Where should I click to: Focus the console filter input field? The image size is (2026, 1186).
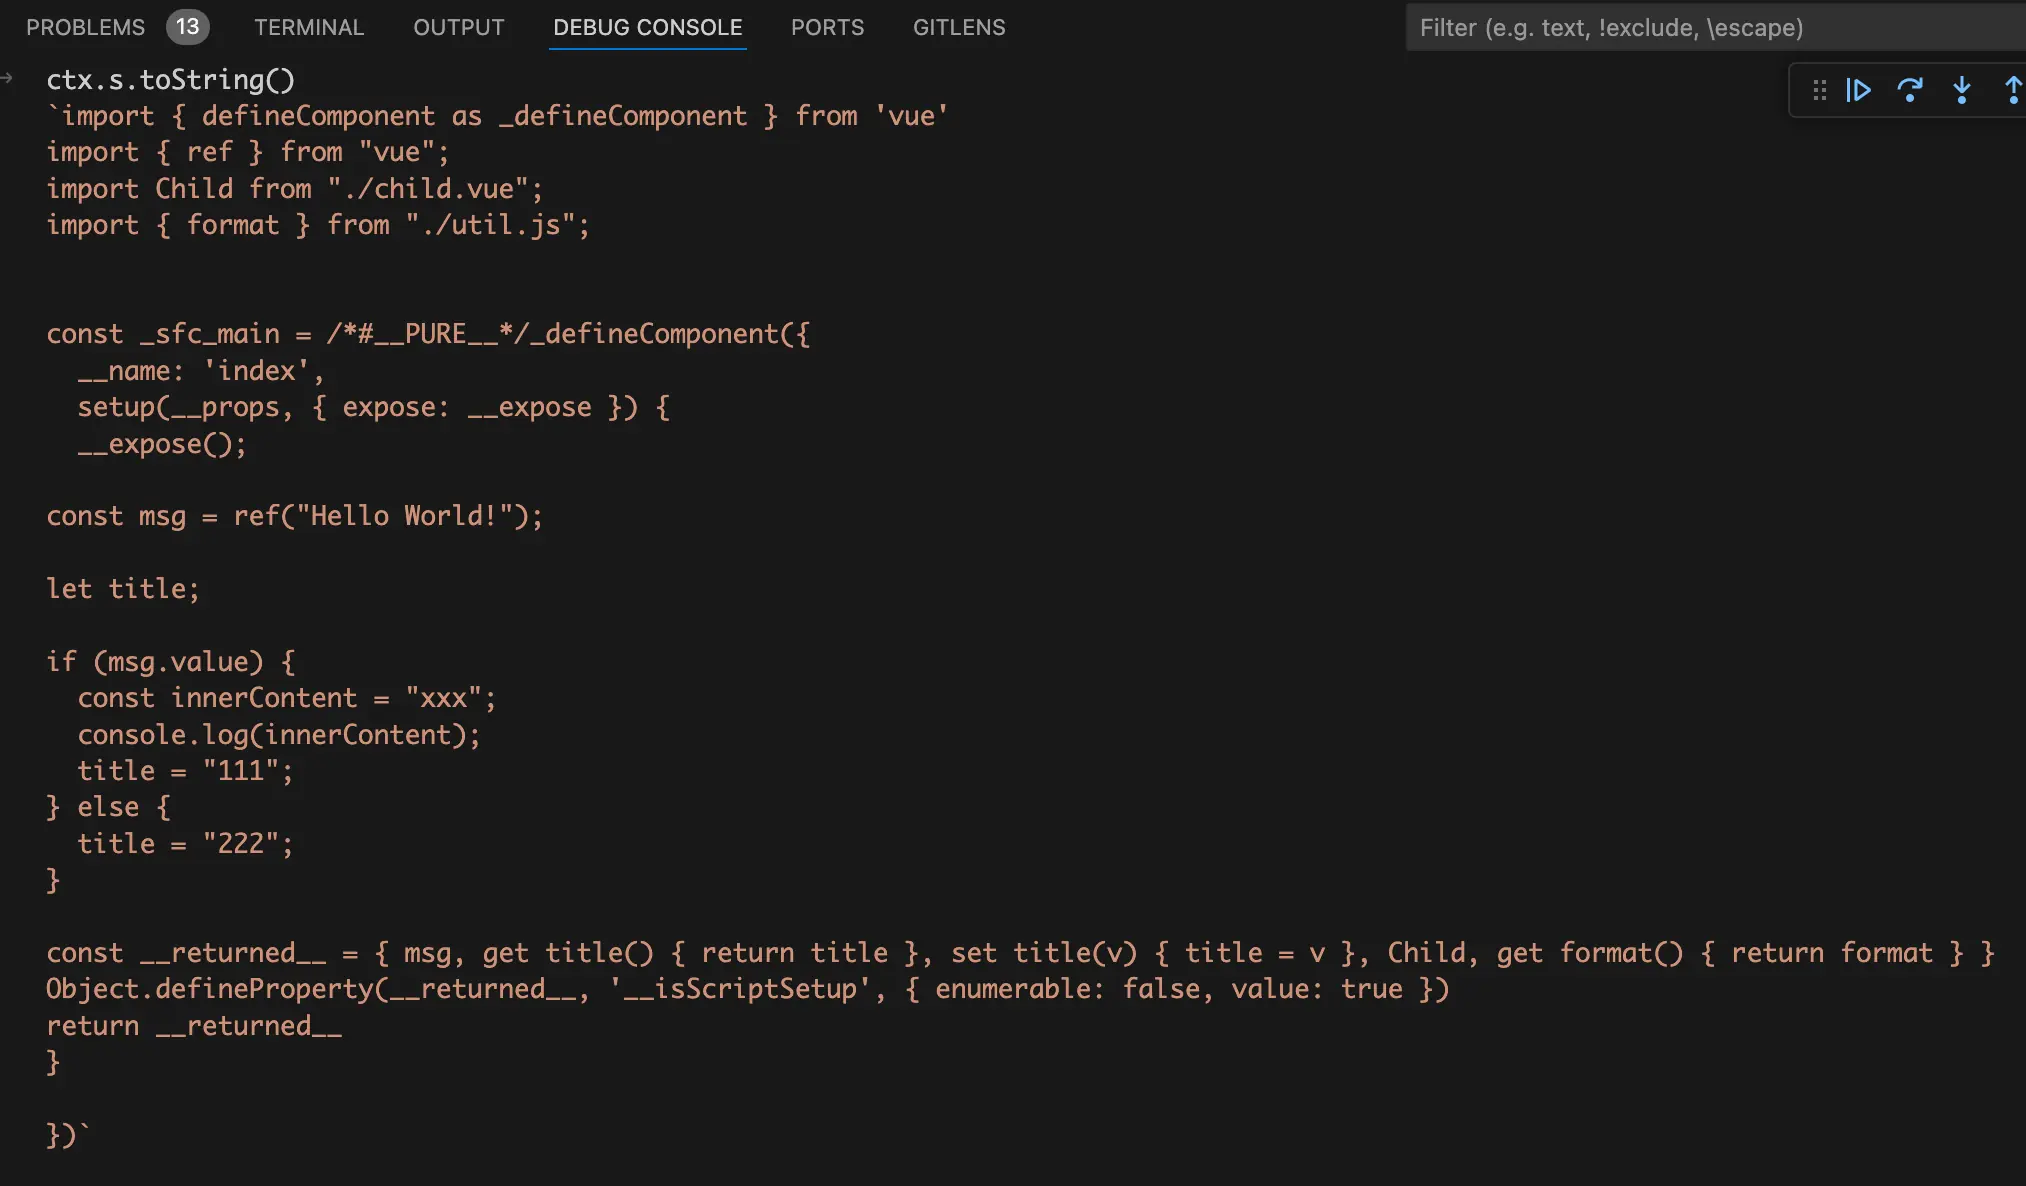tap(1712, 27)
